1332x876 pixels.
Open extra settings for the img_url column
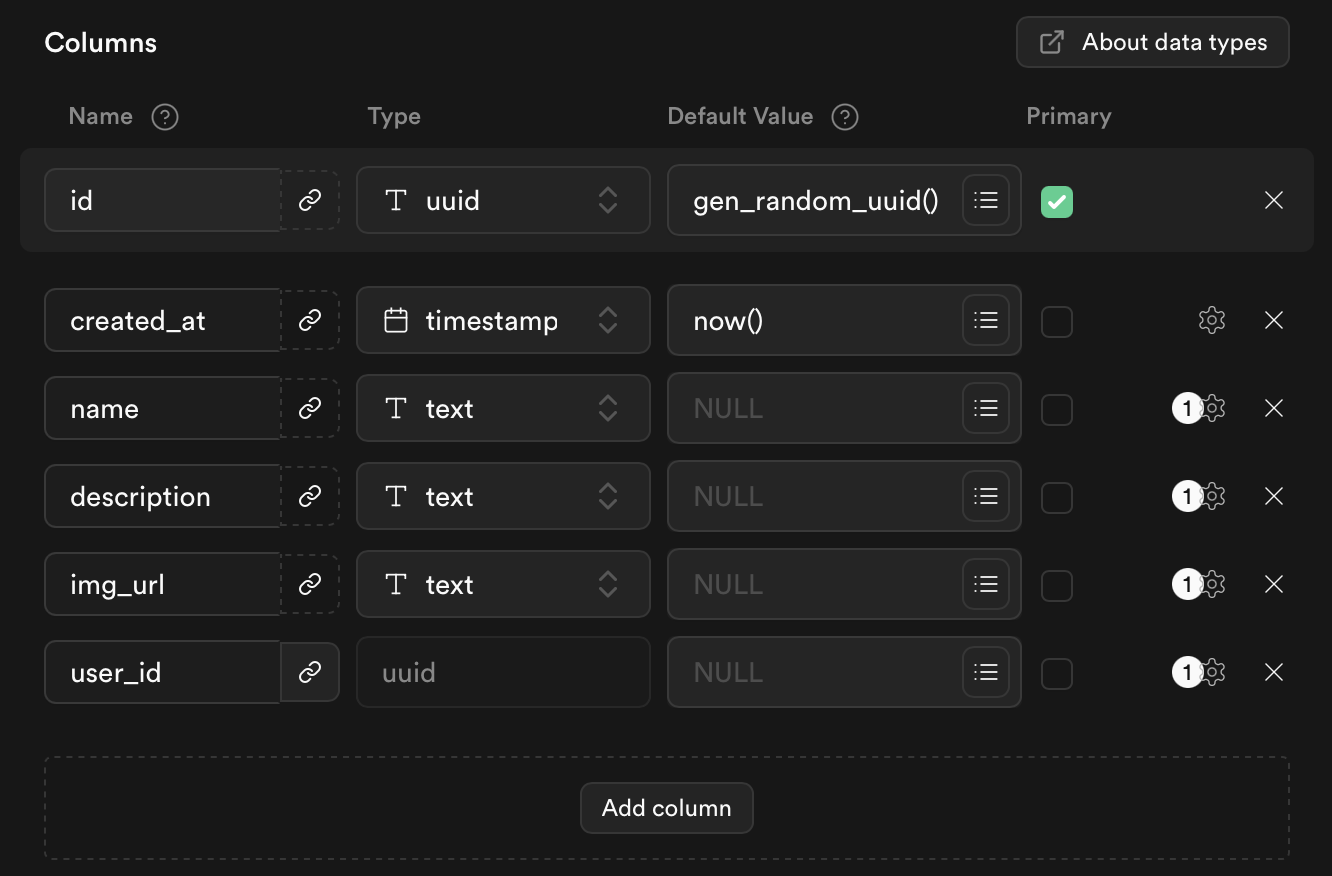1212,584
